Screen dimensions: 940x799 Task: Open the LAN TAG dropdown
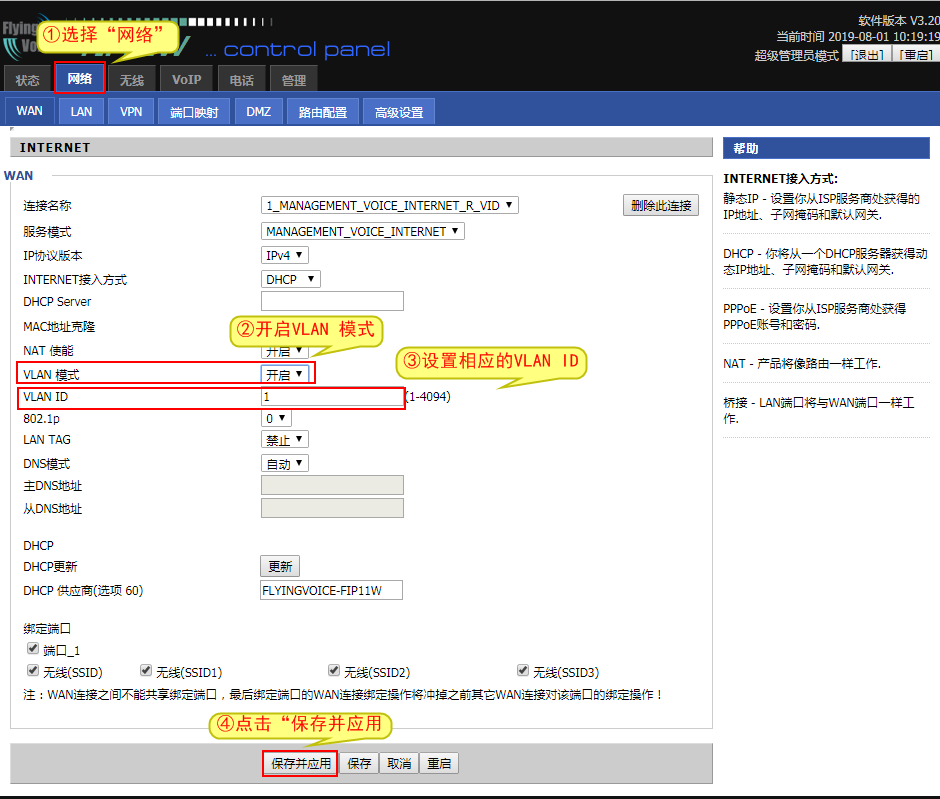(x=285, y=439)
